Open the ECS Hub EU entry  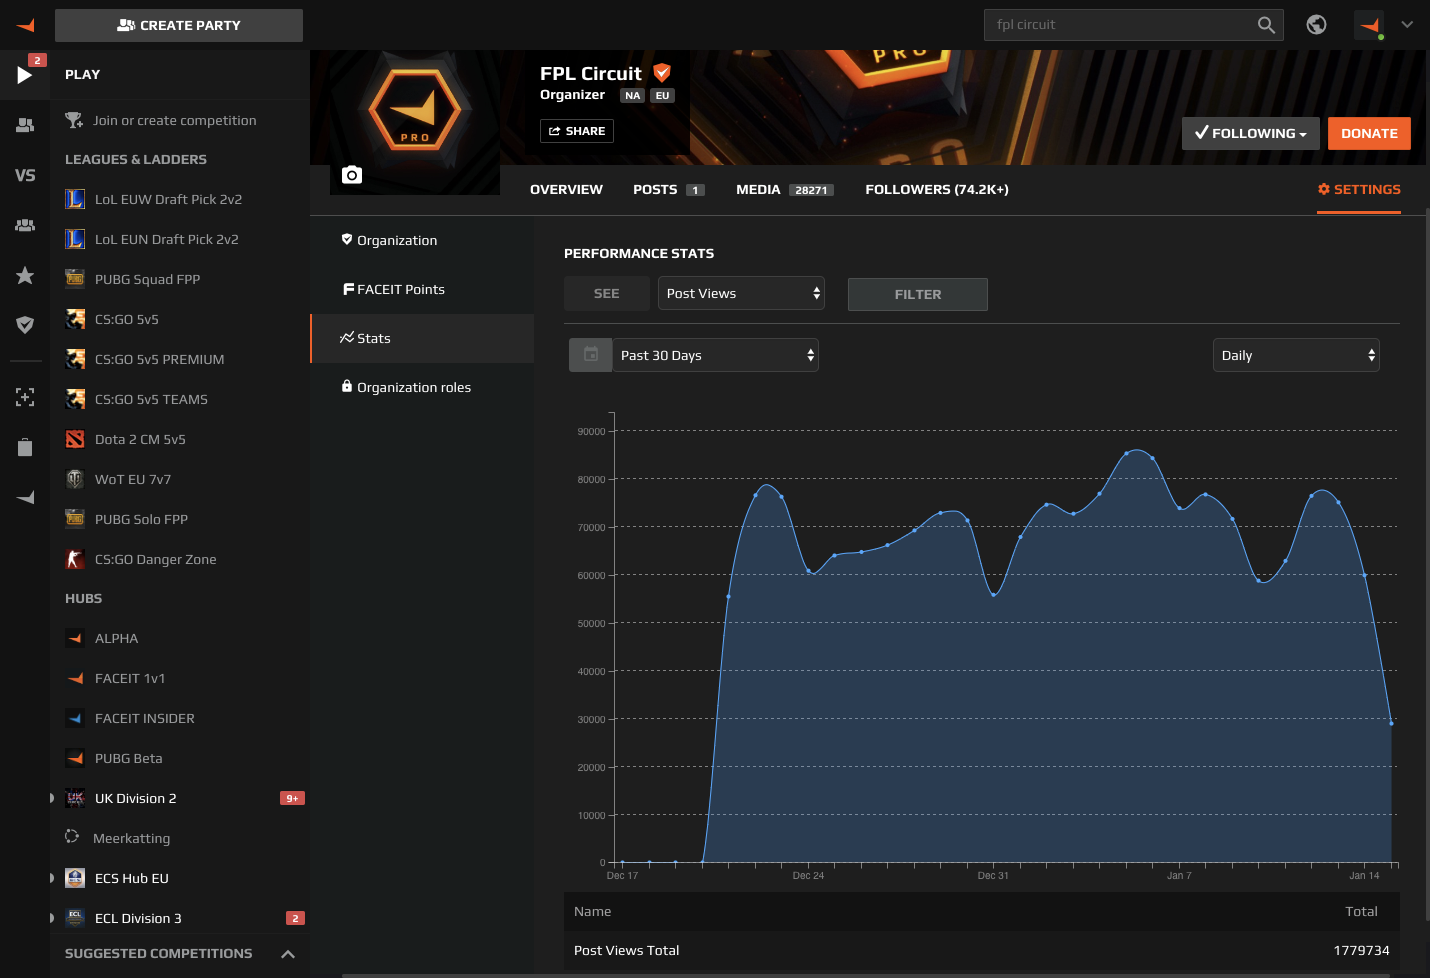tap(118, 878)
